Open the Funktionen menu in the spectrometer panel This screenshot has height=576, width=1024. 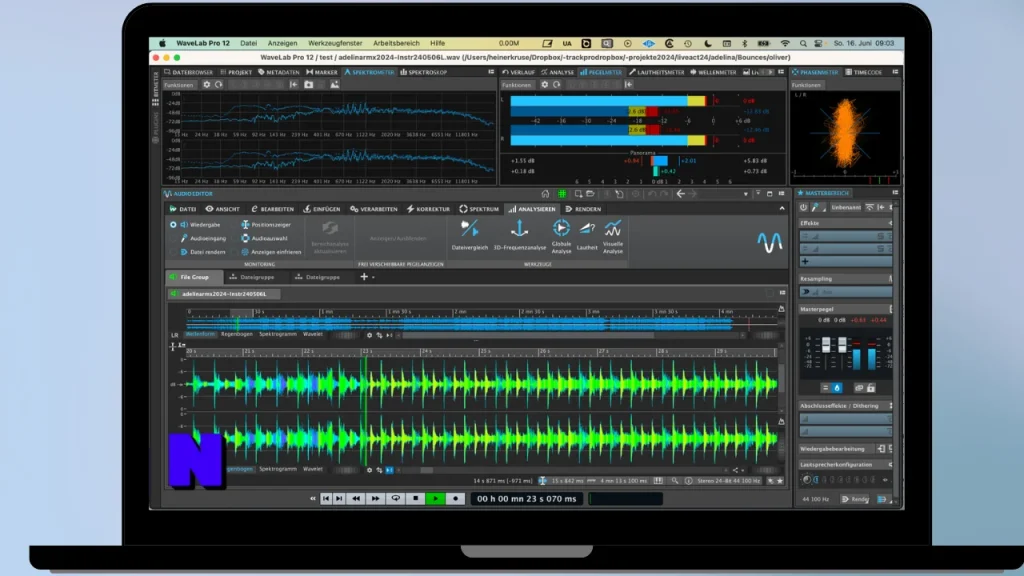tap(179, 85)
